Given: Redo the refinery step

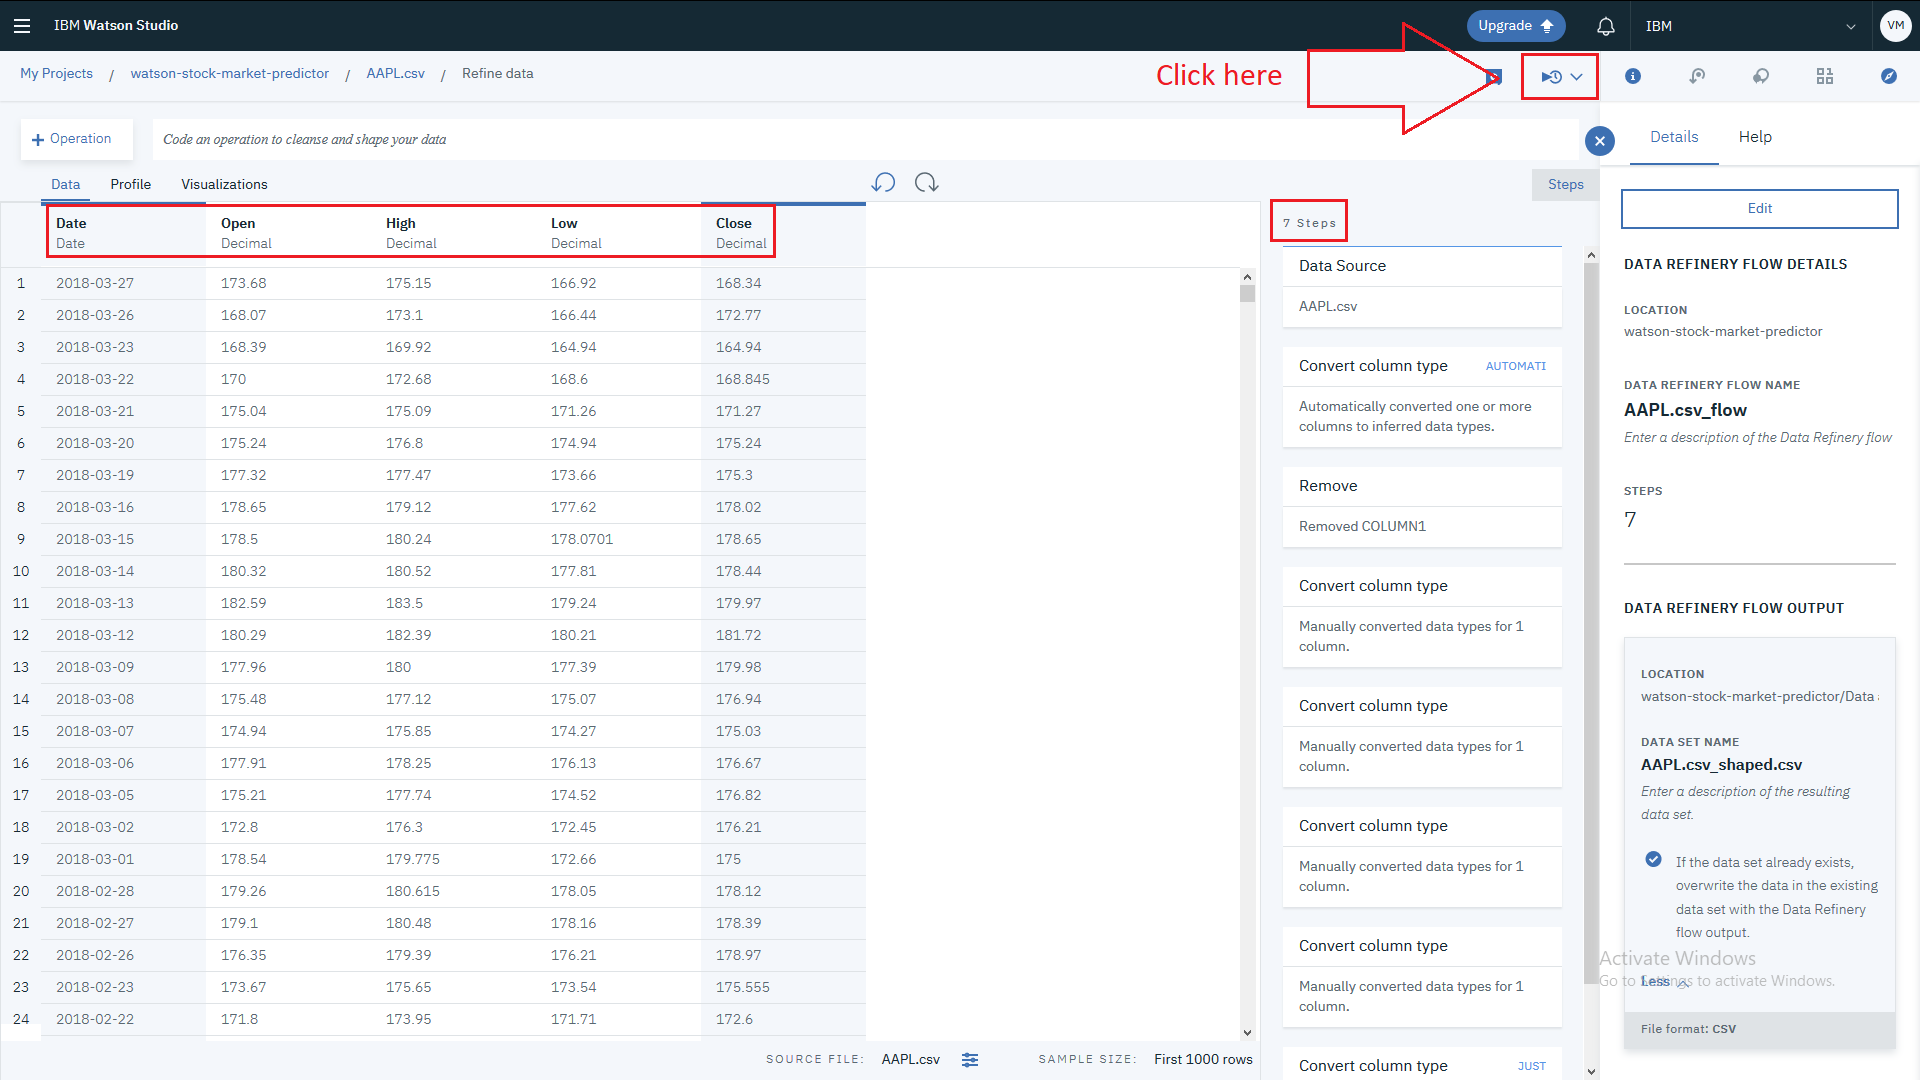Looking at the screenshot, I should click(926, 183).
